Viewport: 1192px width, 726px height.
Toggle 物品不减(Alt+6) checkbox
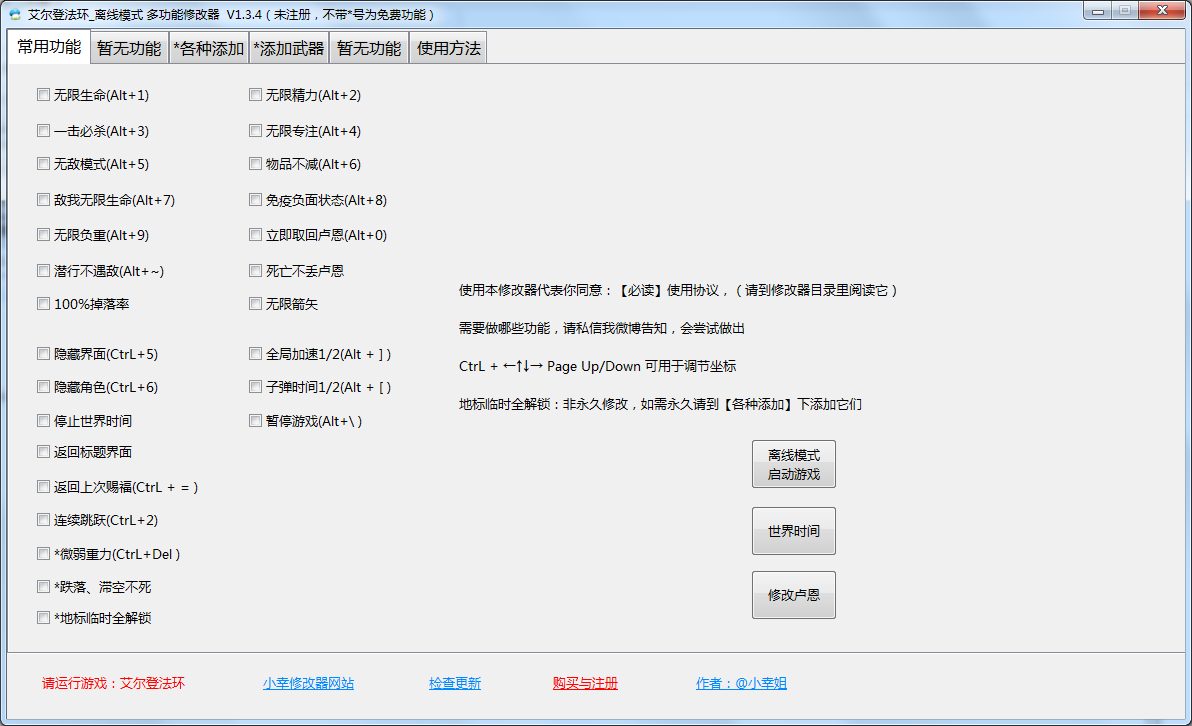[x=255, y=163]
